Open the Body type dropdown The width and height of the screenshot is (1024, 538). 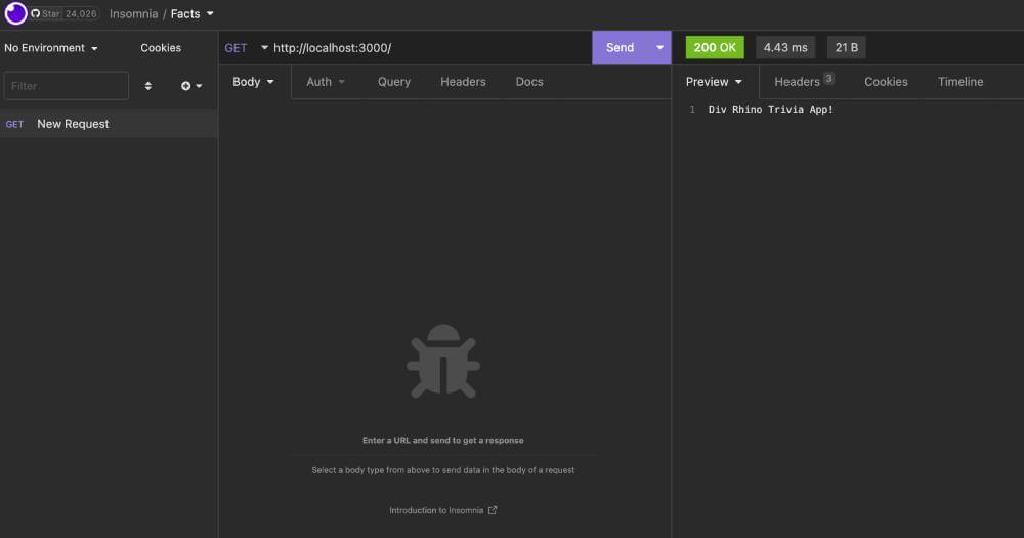click(x=253, y=82)
